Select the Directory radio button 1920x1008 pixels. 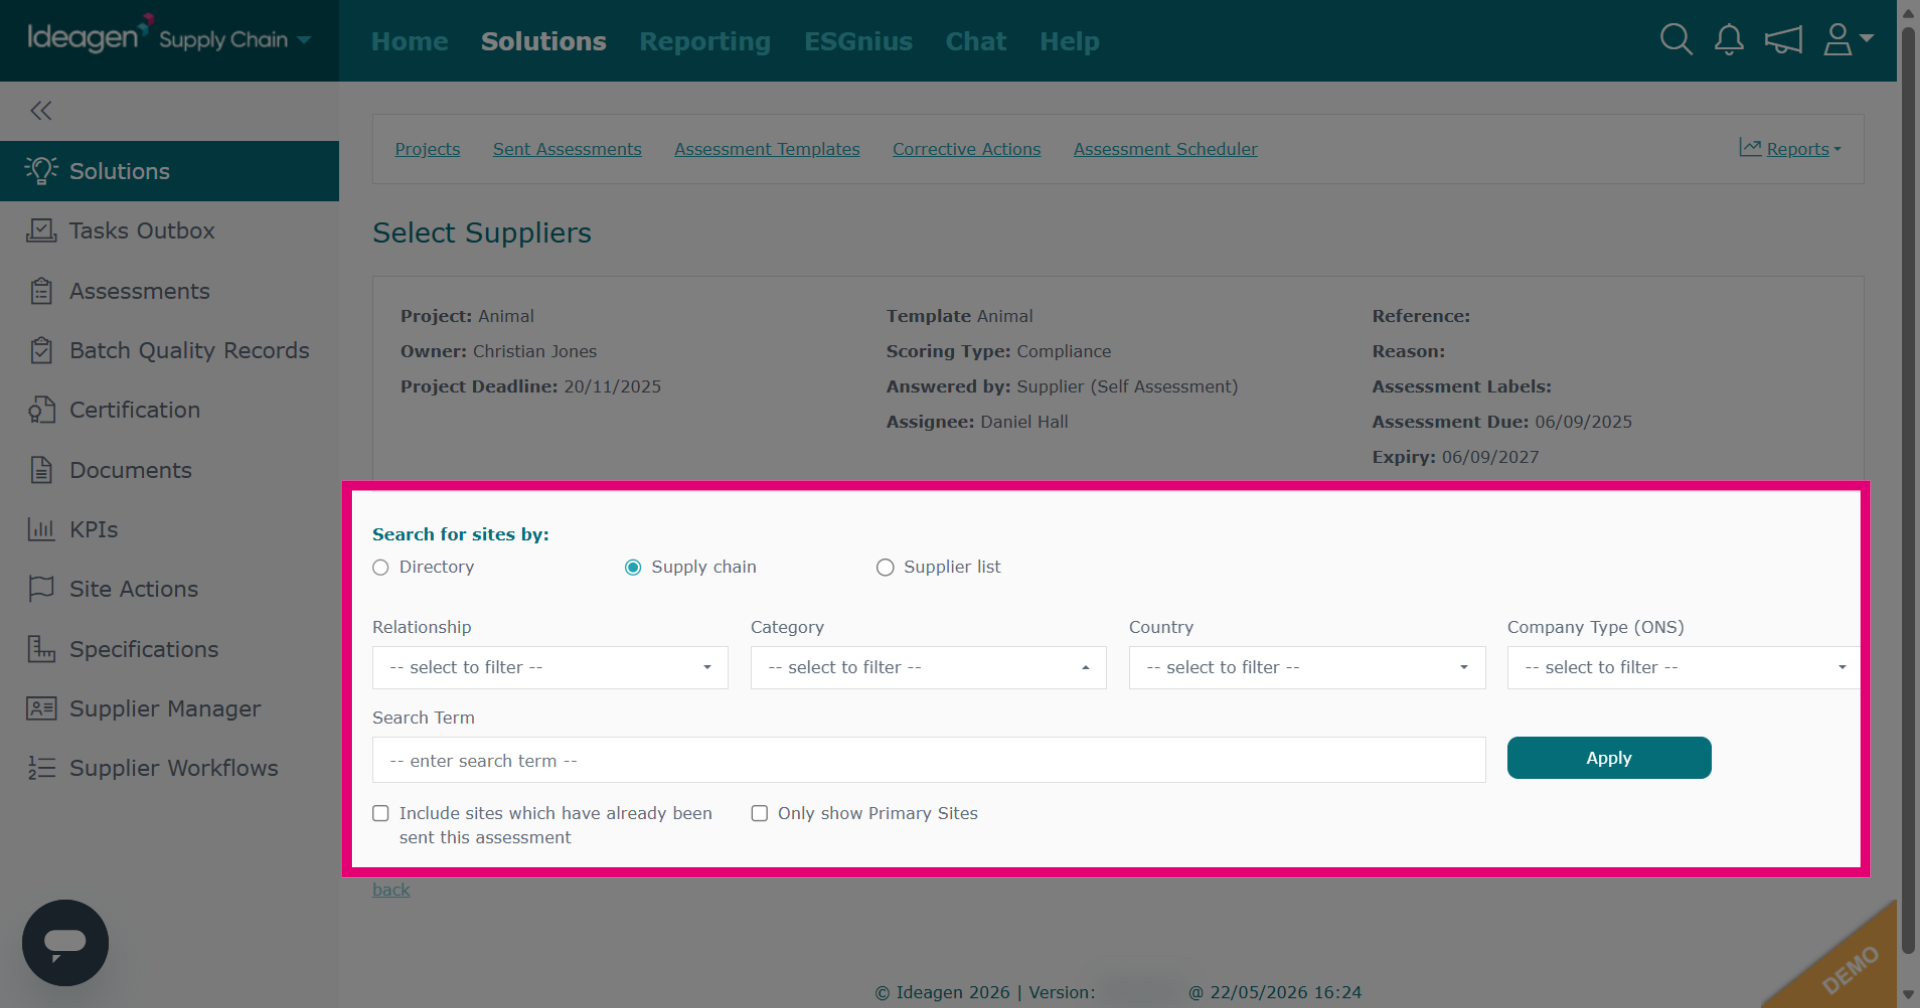380,568
